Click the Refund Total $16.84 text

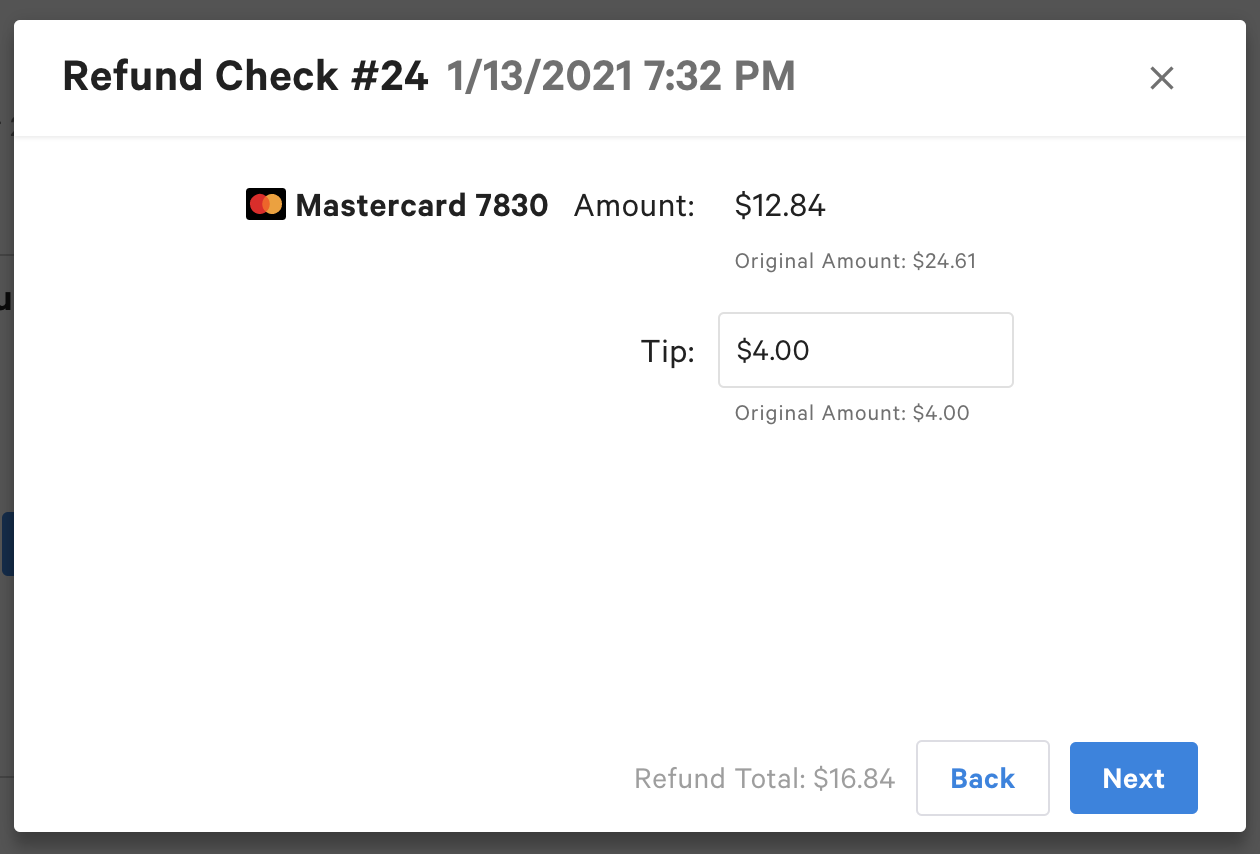764,778
